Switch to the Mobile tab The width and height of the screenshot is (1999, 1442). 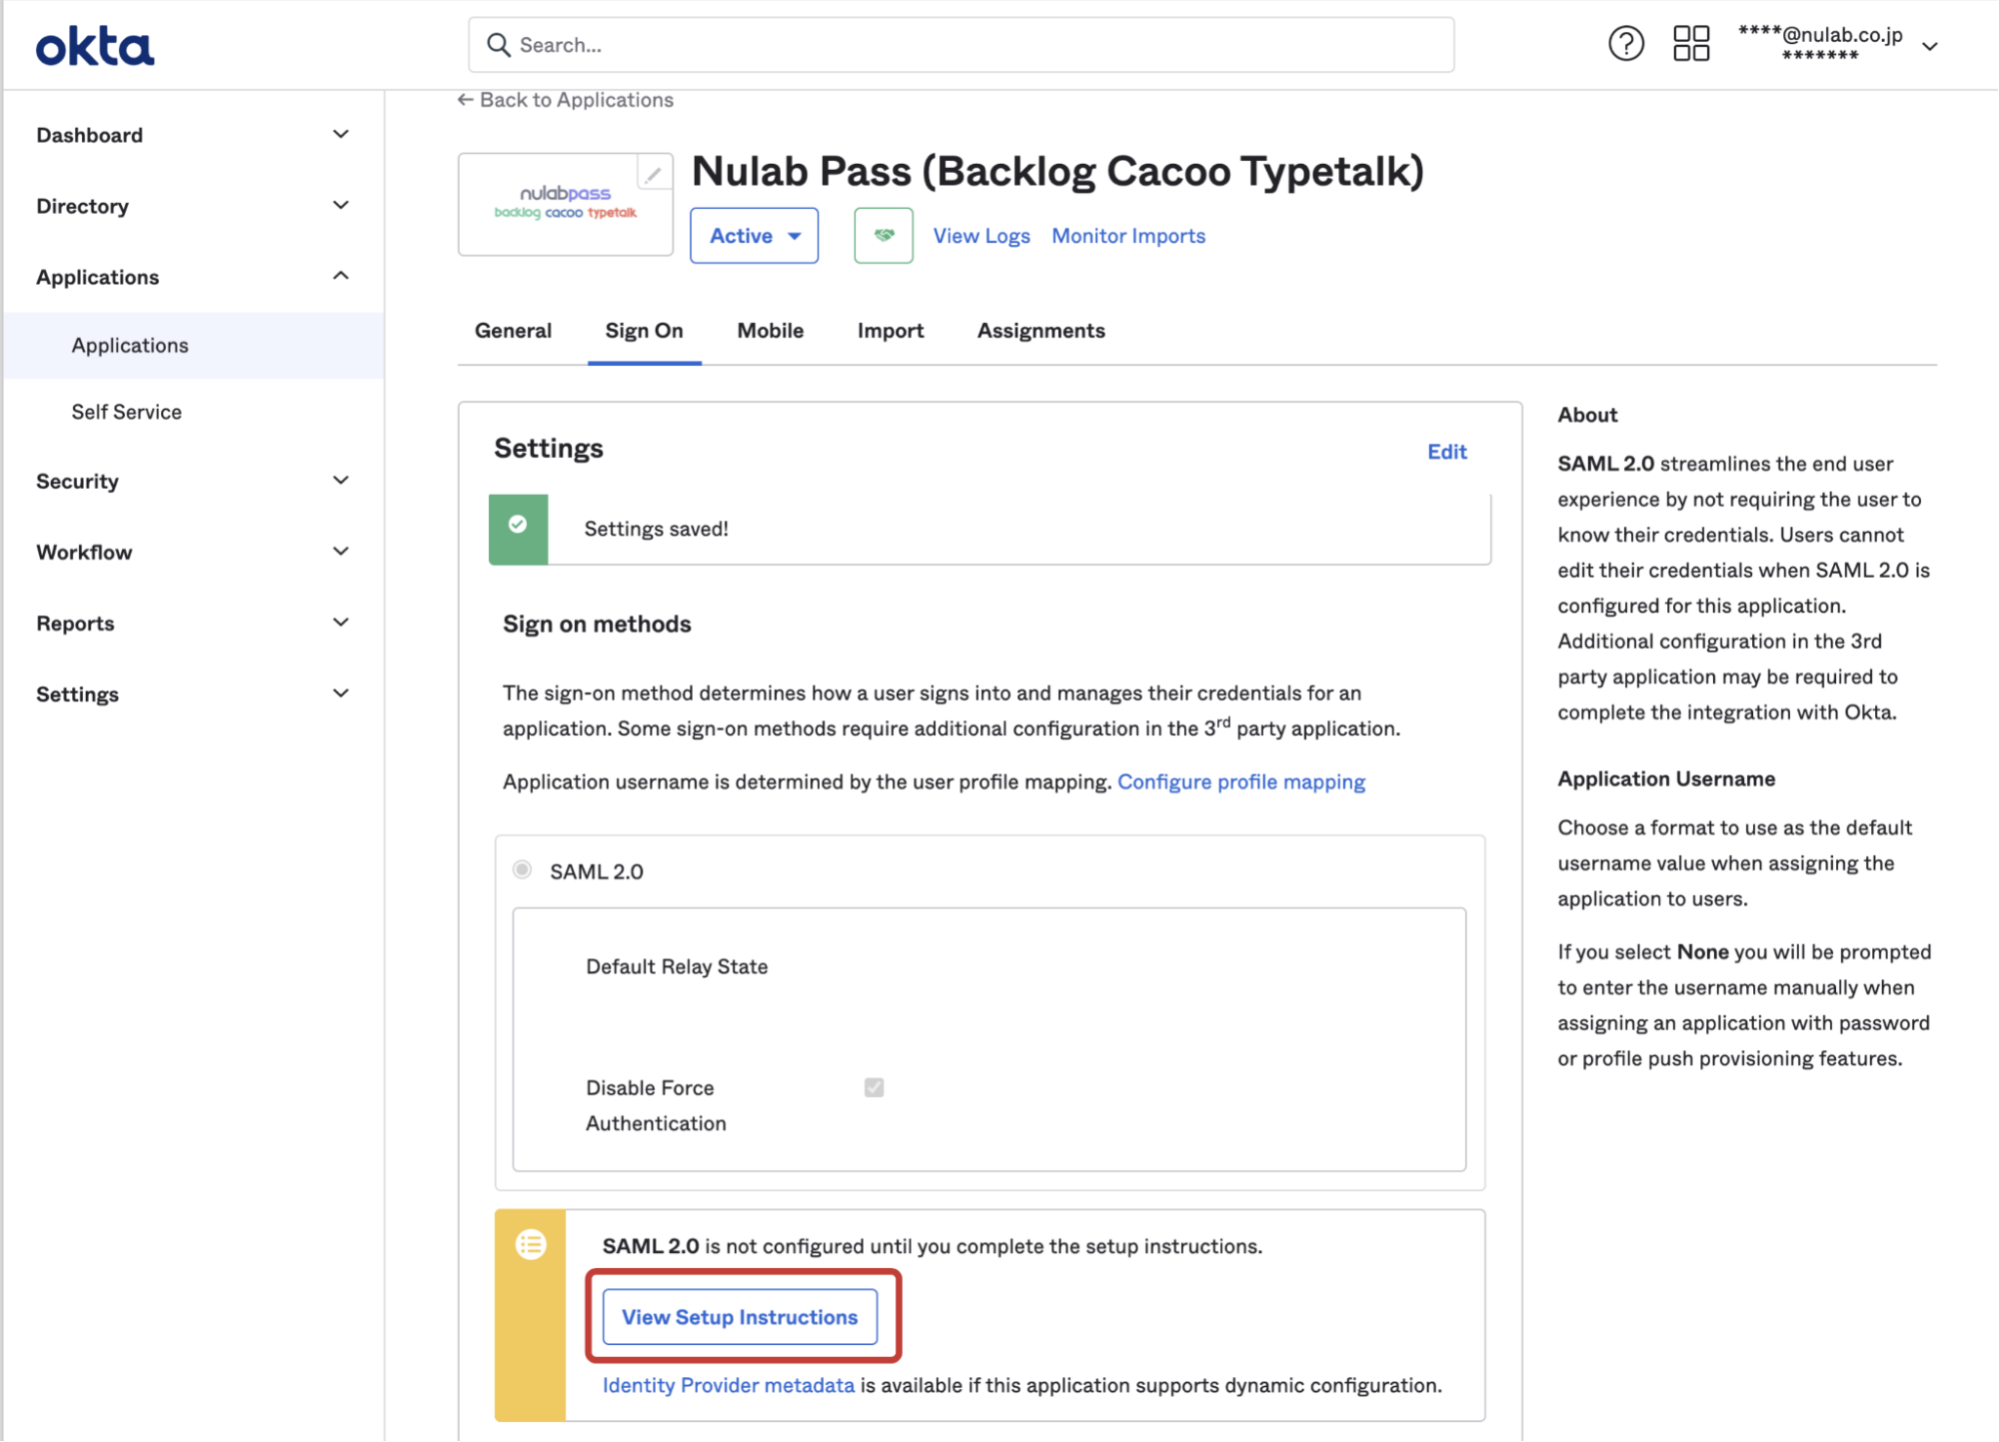click(770, 331)
